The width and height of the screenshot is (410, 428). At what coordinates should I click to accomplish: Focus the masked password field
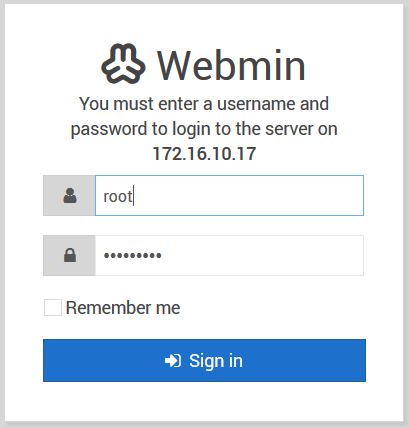[229, 255]
